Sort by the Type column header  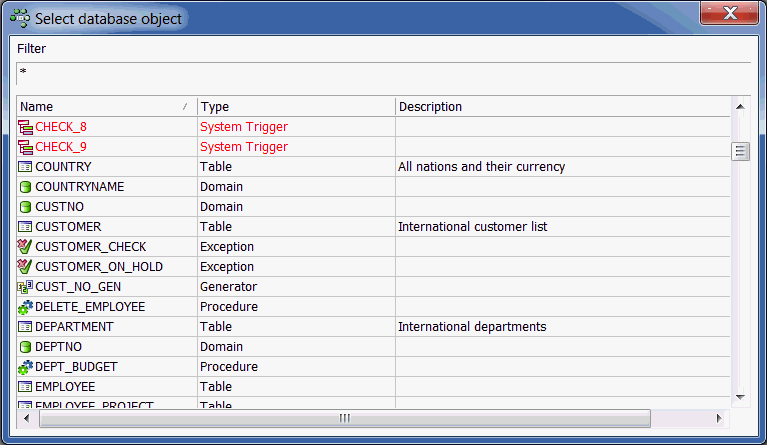tap(296, 107)
